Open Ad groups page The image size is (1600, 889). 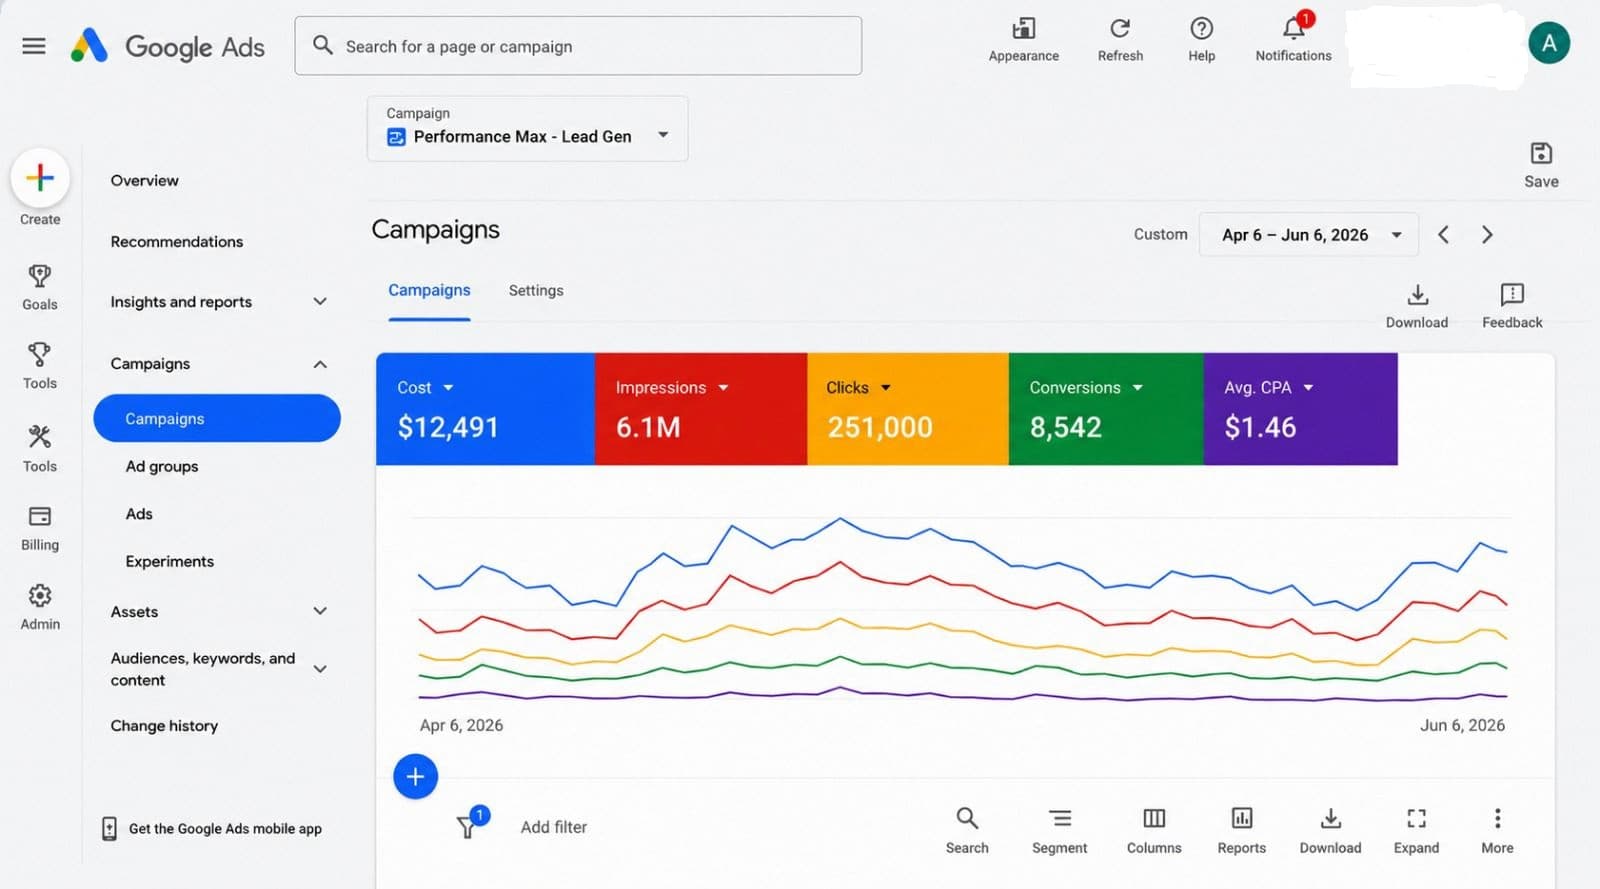(x=162, y=467)
